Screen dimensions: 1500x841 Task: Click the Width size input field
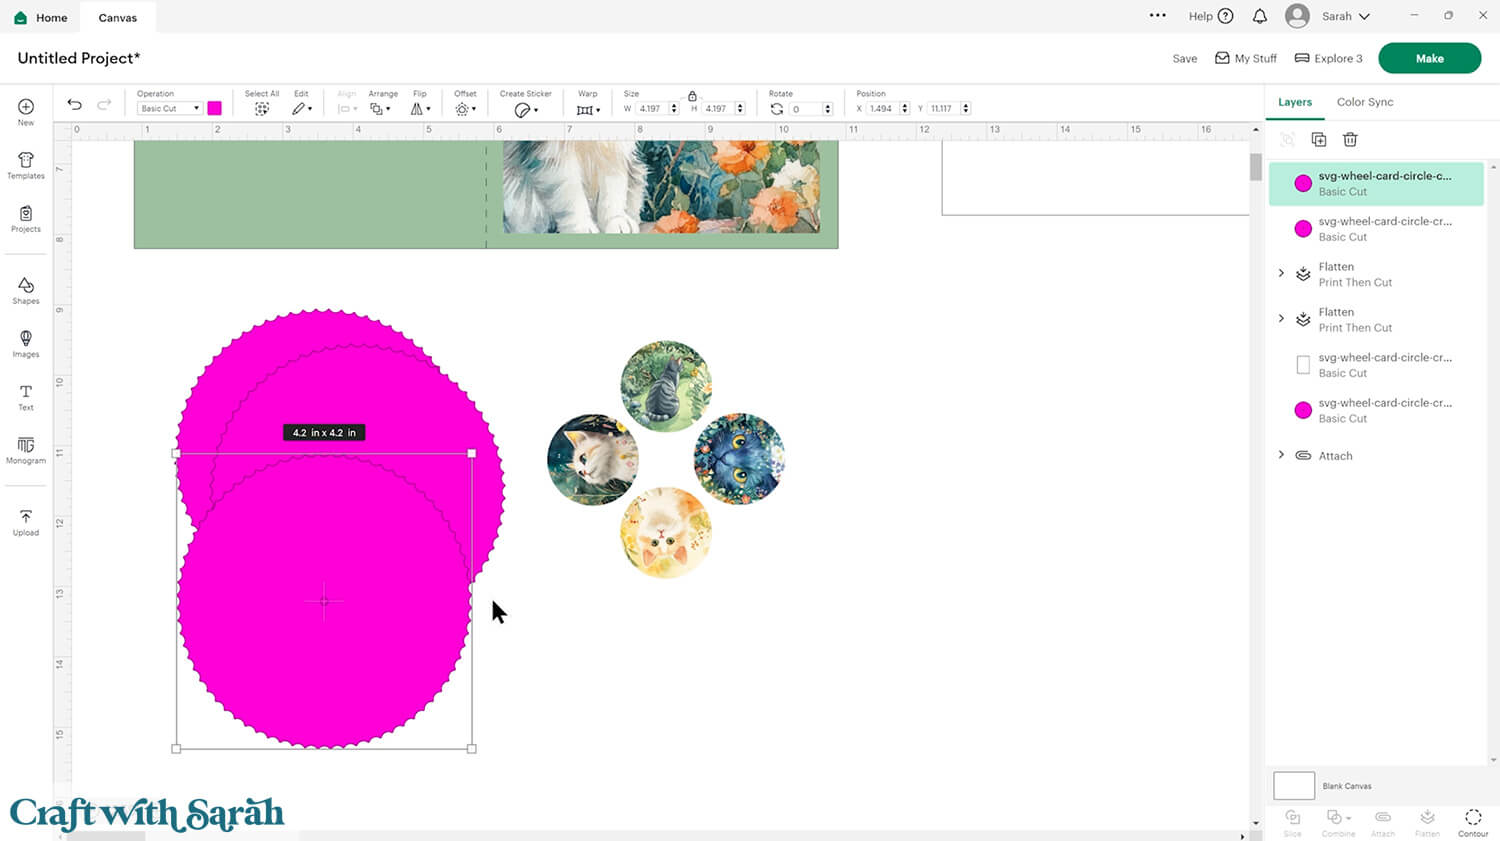coord(652,109)
